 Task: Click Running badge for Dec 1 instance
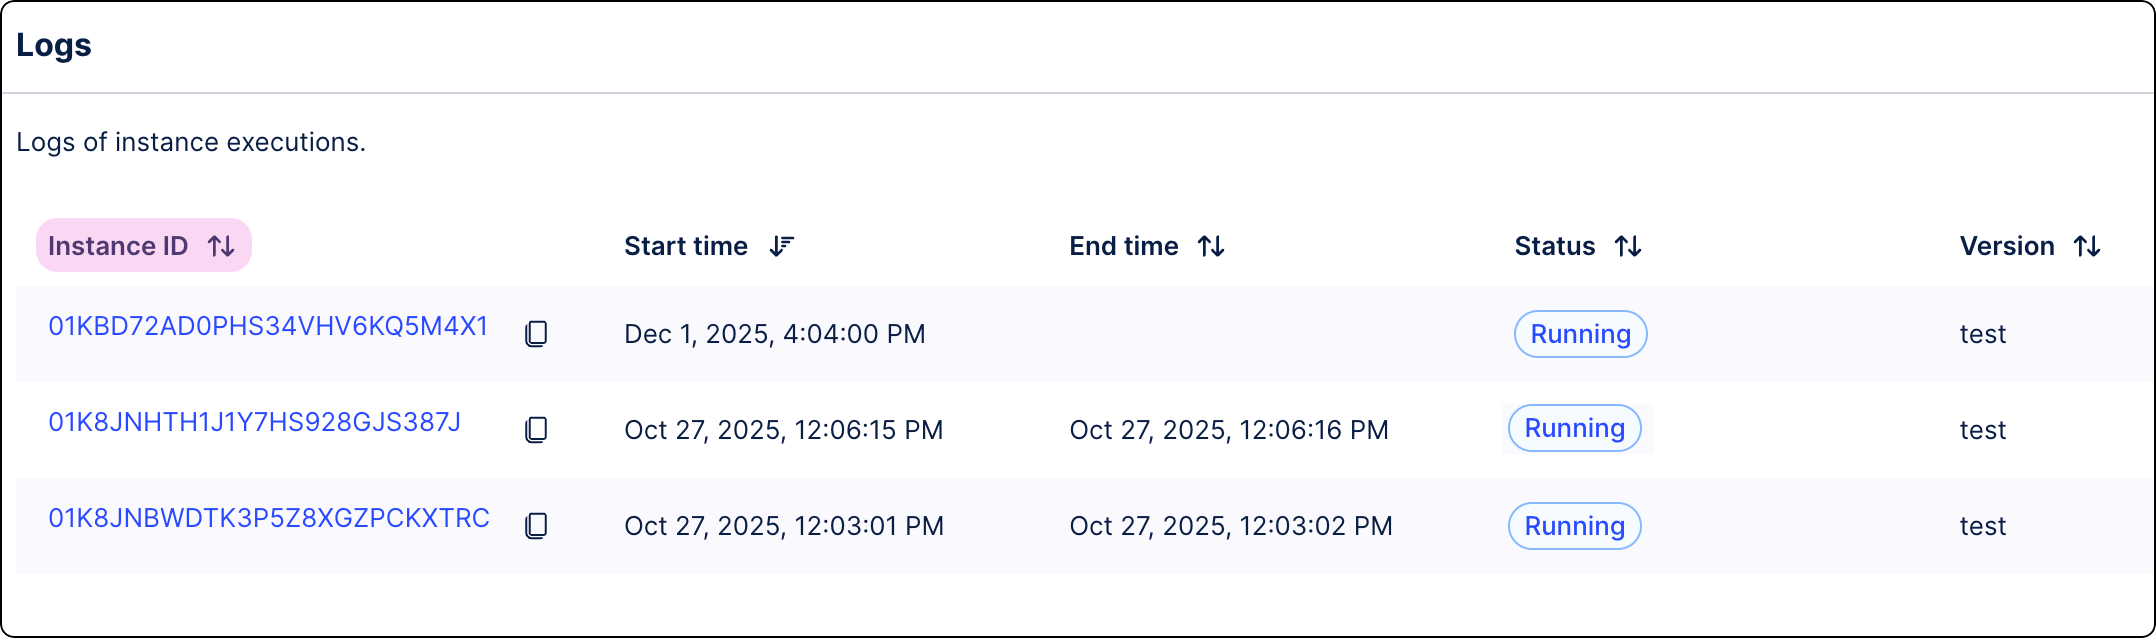(1580, 334)
